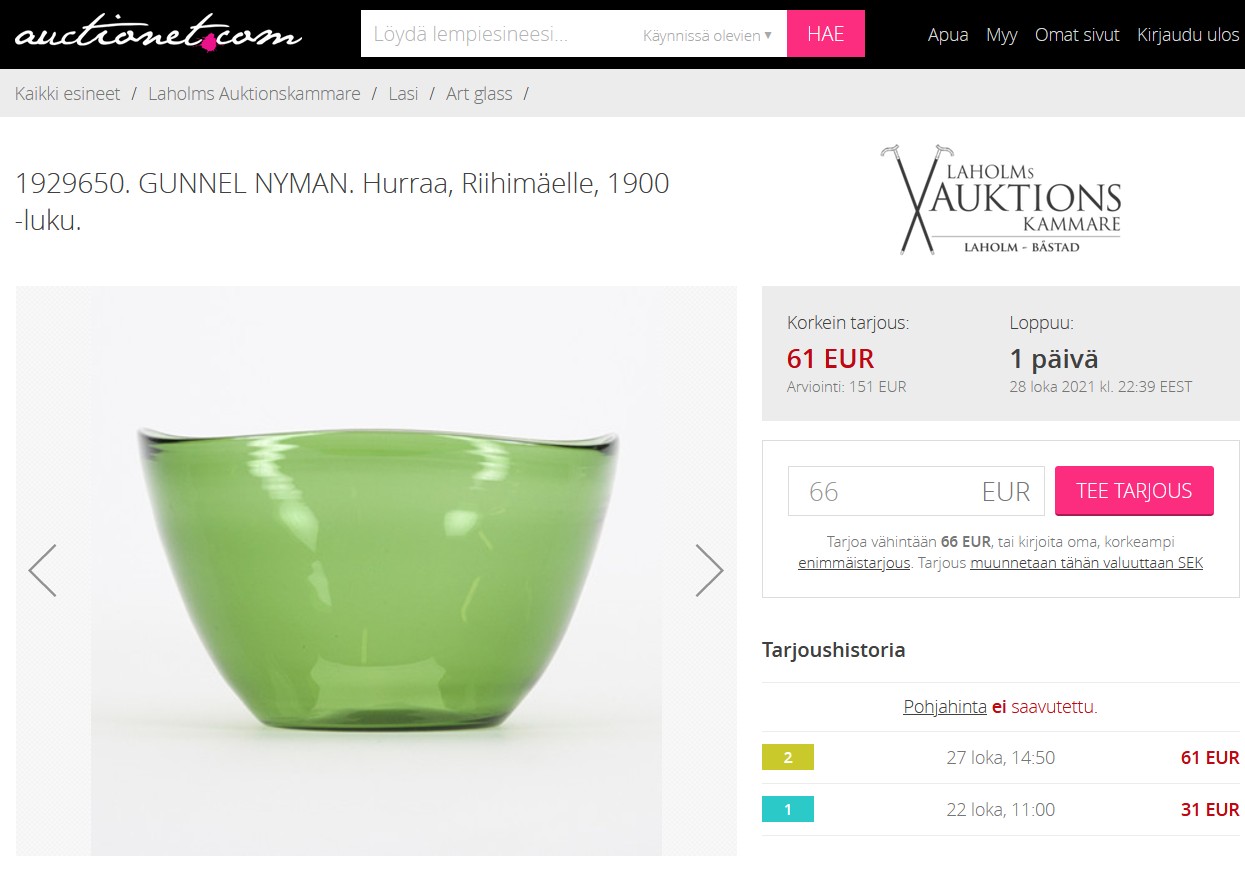
Task: Click the HAE search button
Action: pyautogui.click(x=826, y=34)
